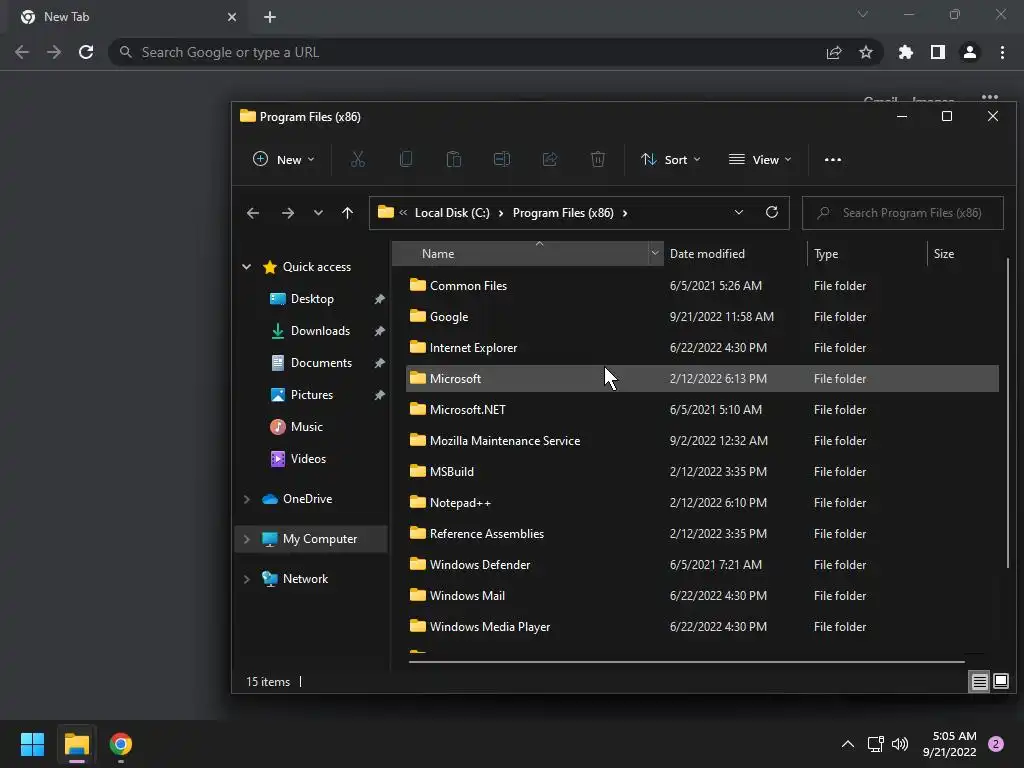Click the Rename icon in Explorer toolbar
Image resolution: width=1024 pixels, height=768 pixels.
pos(502,159)
